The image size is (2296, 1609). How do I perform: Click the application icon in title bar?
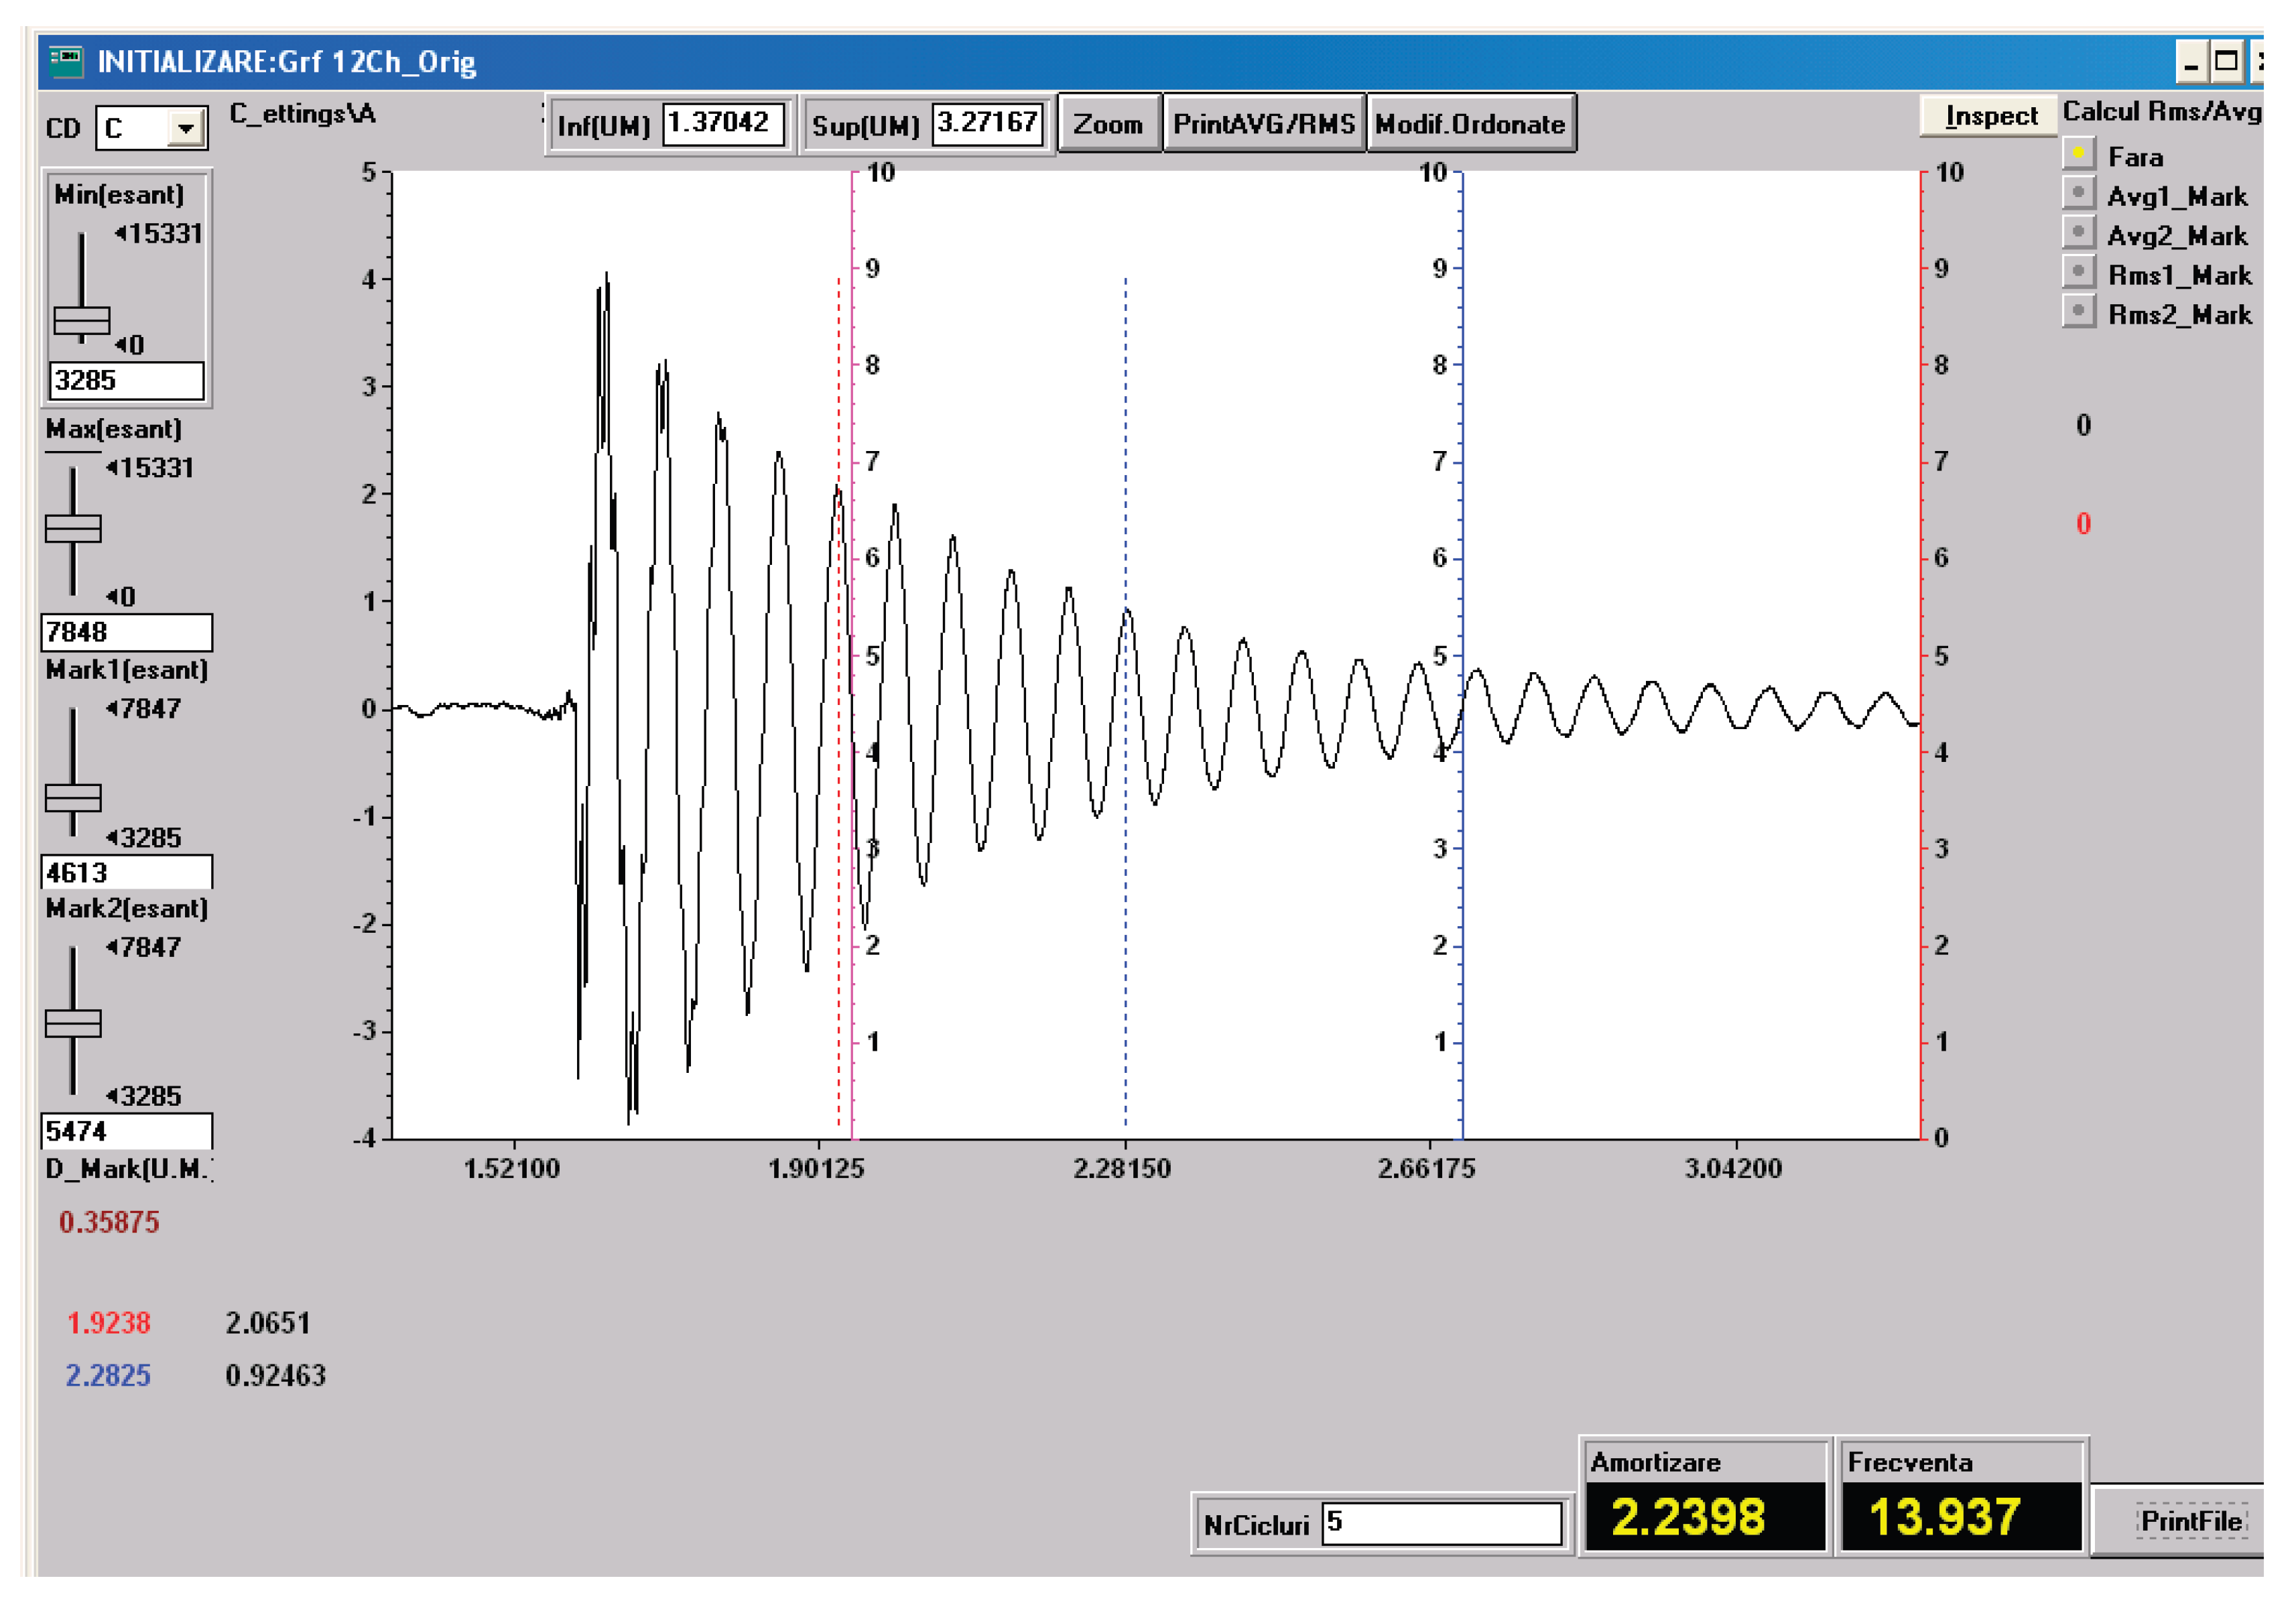pos(66,61)
